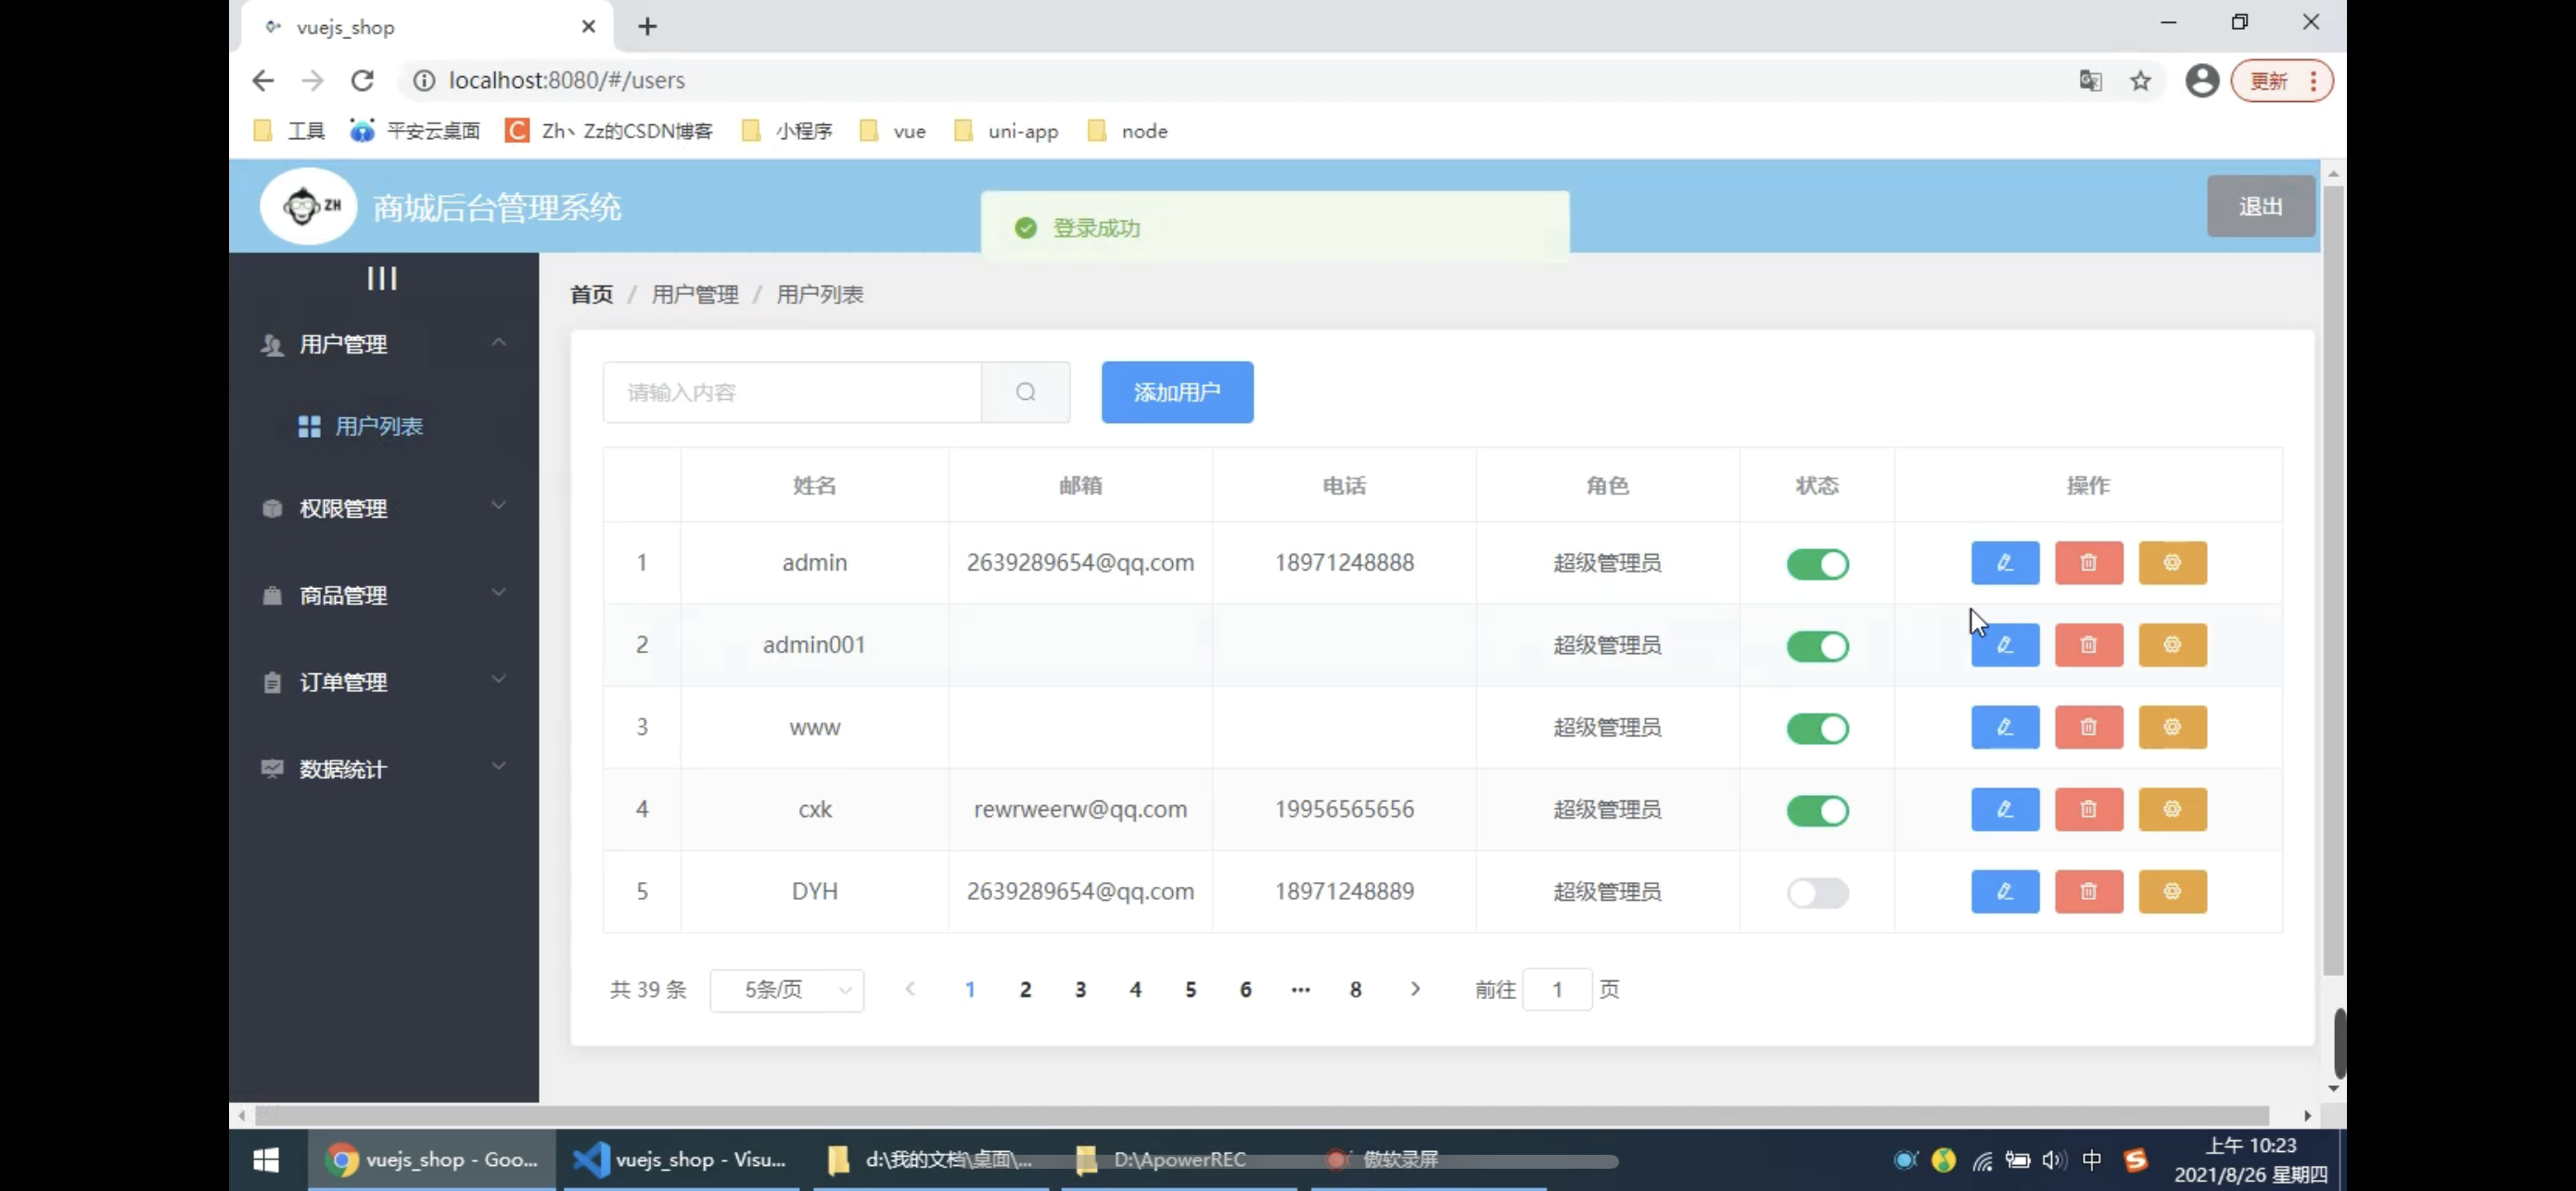The width and height of the screenshot is (2576, 1191).
Task: Edit the www user with the pencil icon
Action: click(x=2005, y=727)
